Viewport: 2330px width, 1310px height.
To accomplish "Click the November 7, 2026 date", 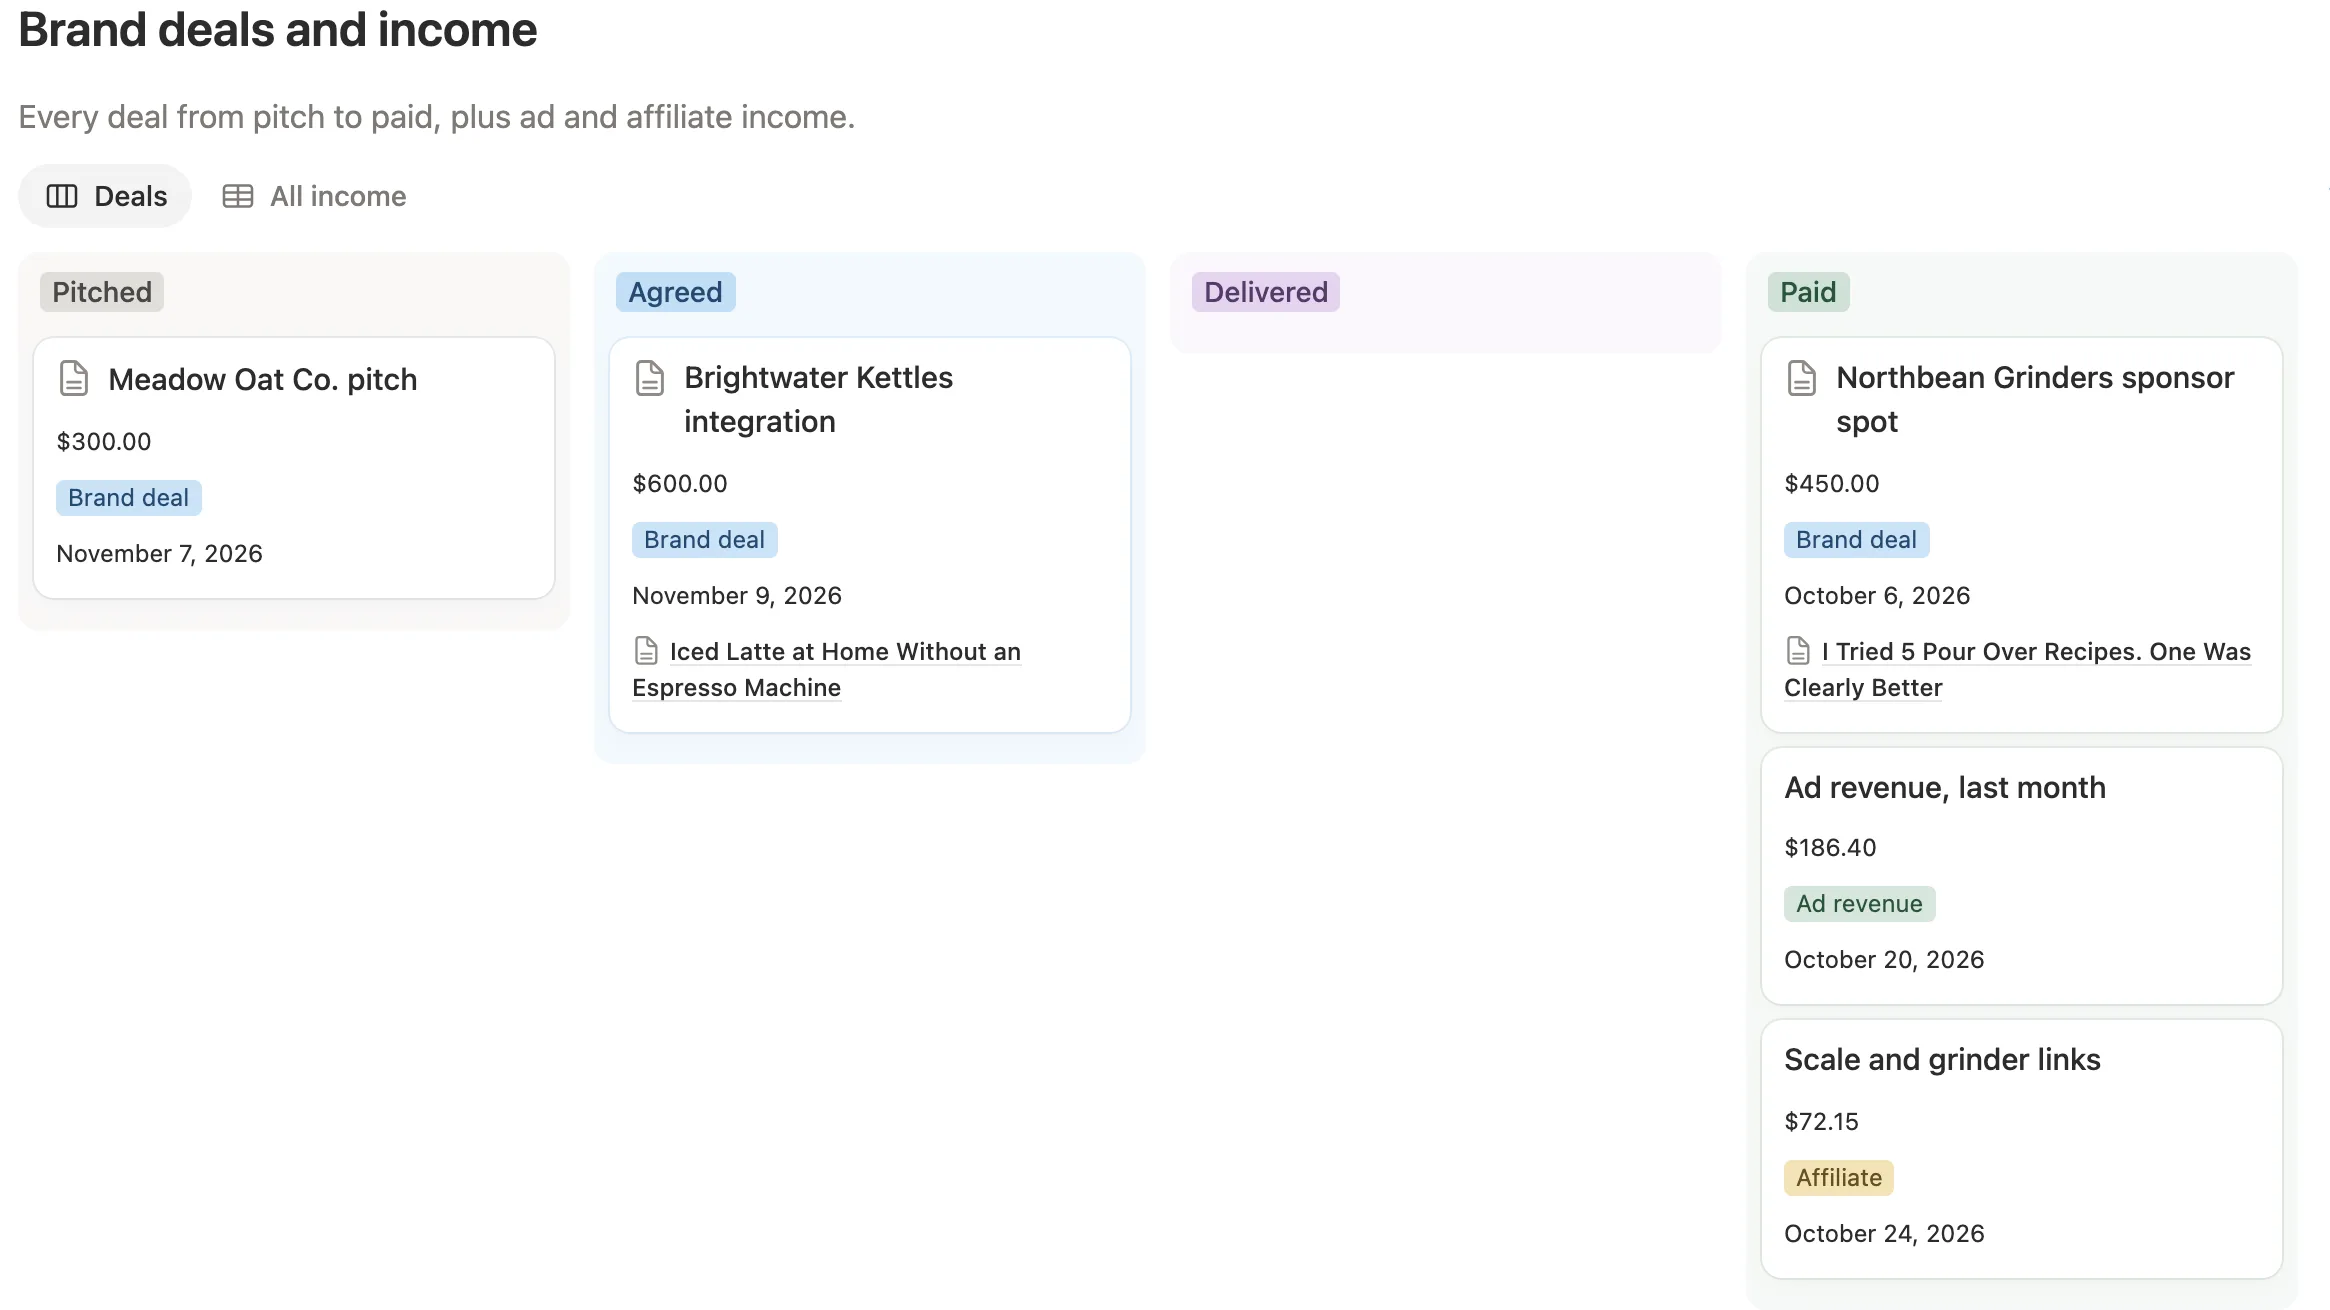I will pos(159,554).
